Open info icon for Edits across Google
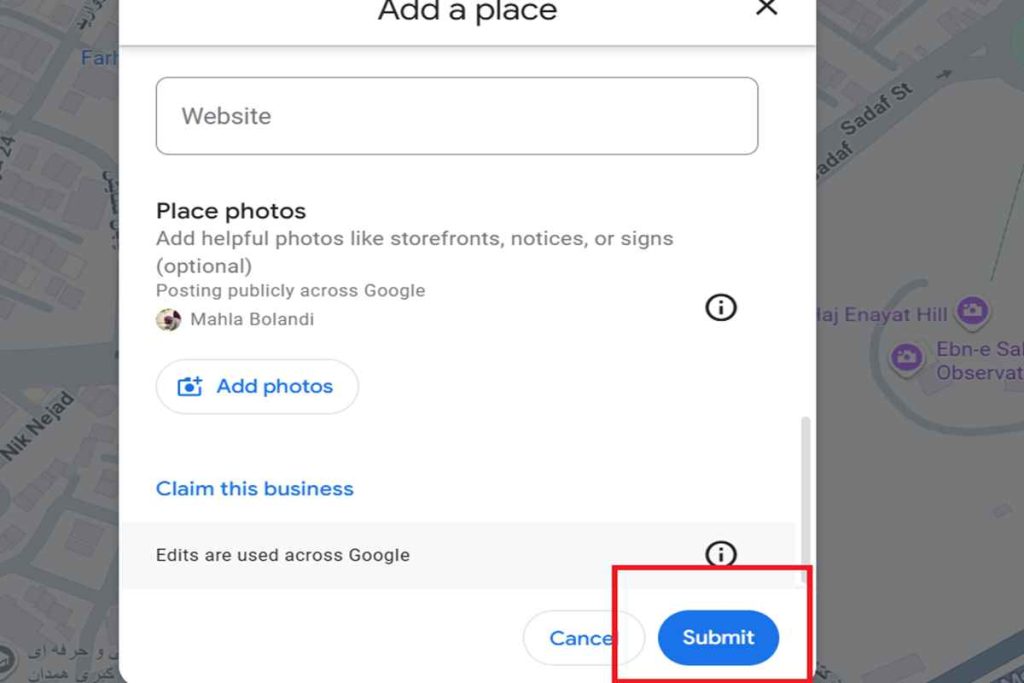Screen dimensions: 1024x683 pyautogui.click(x=720, y=554)
